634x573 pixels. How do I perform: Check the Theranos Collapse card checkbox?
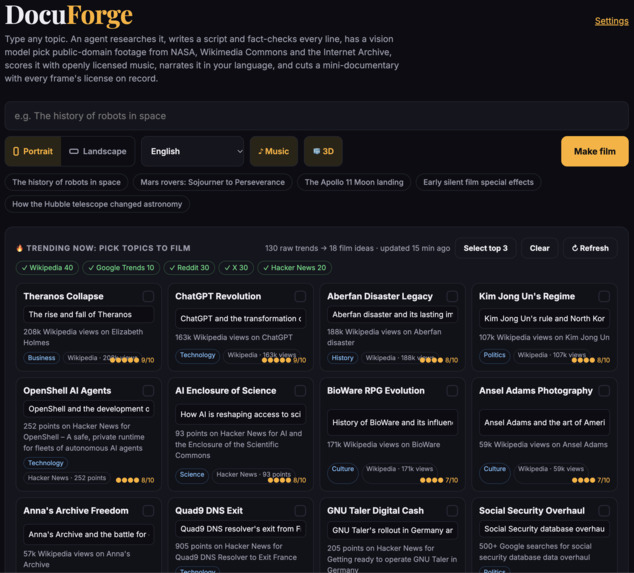pyautogui.click(x=148, y=296)
